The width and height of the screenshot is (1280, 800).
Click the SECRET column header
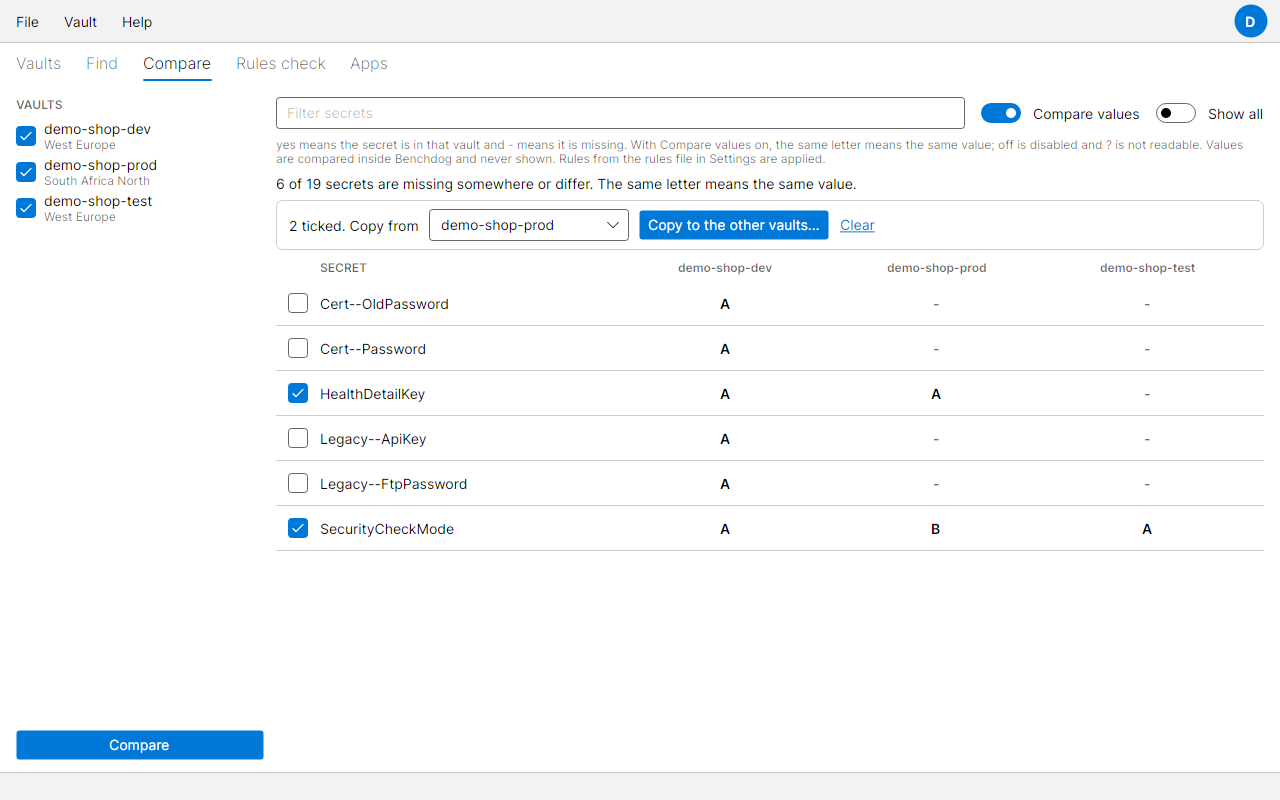343,268
